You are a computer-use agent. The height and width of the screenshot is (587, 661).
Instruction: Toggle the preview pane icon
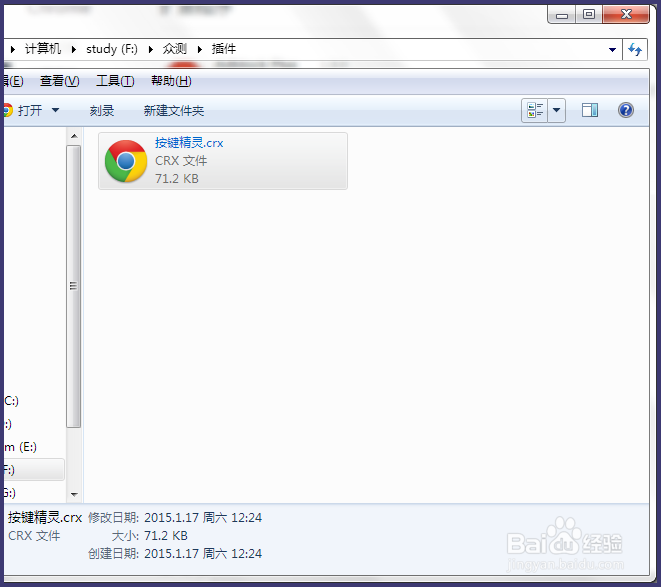pyautogui.click(x=590, y=110)
